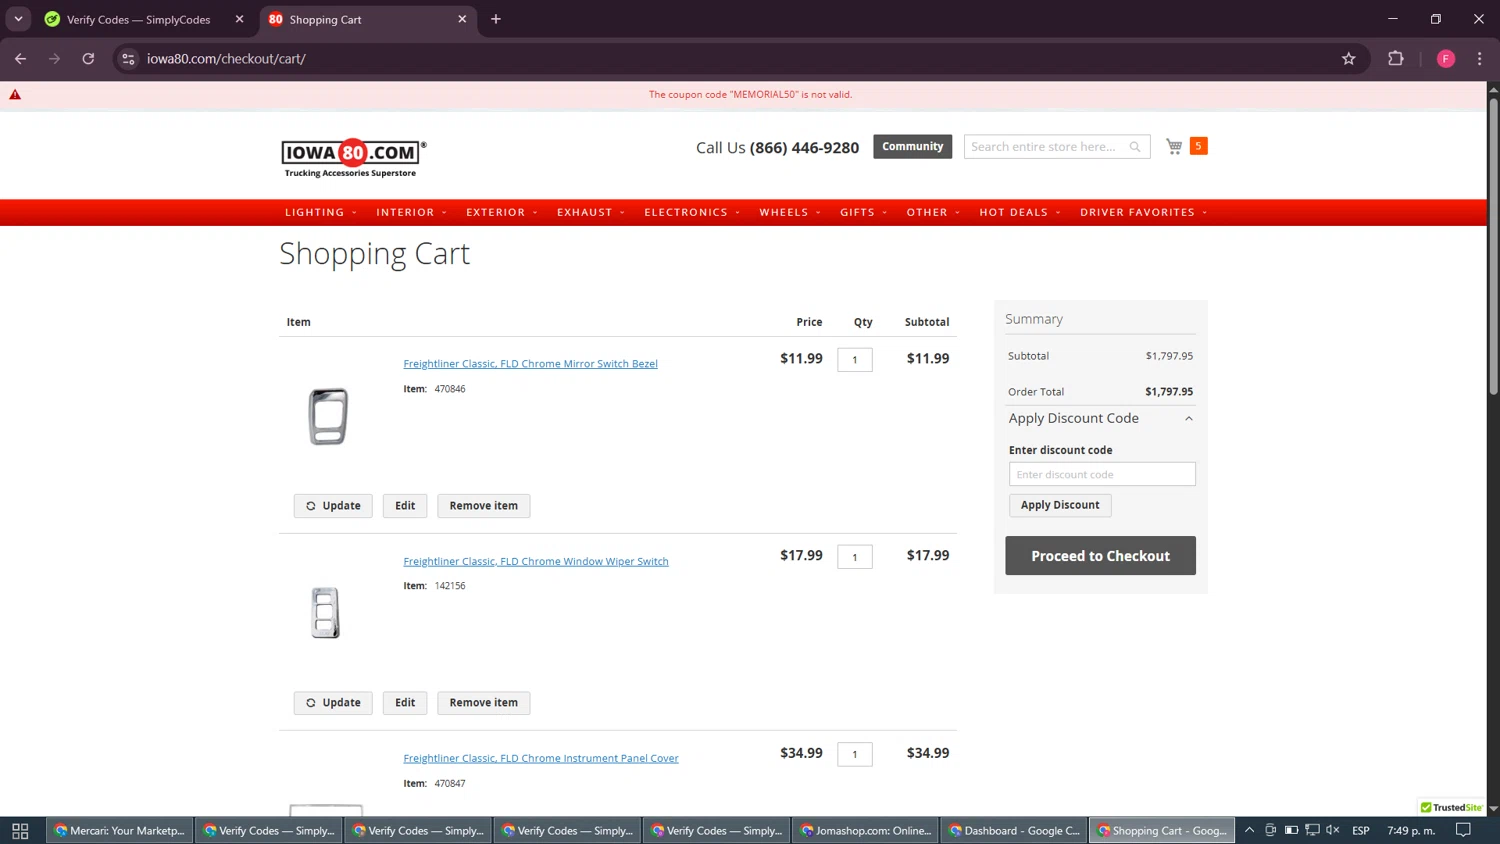This screenshot has height=844, width=1500.
Task: Collapse the Apply Discount Code section
Action: coord(1101,418)
